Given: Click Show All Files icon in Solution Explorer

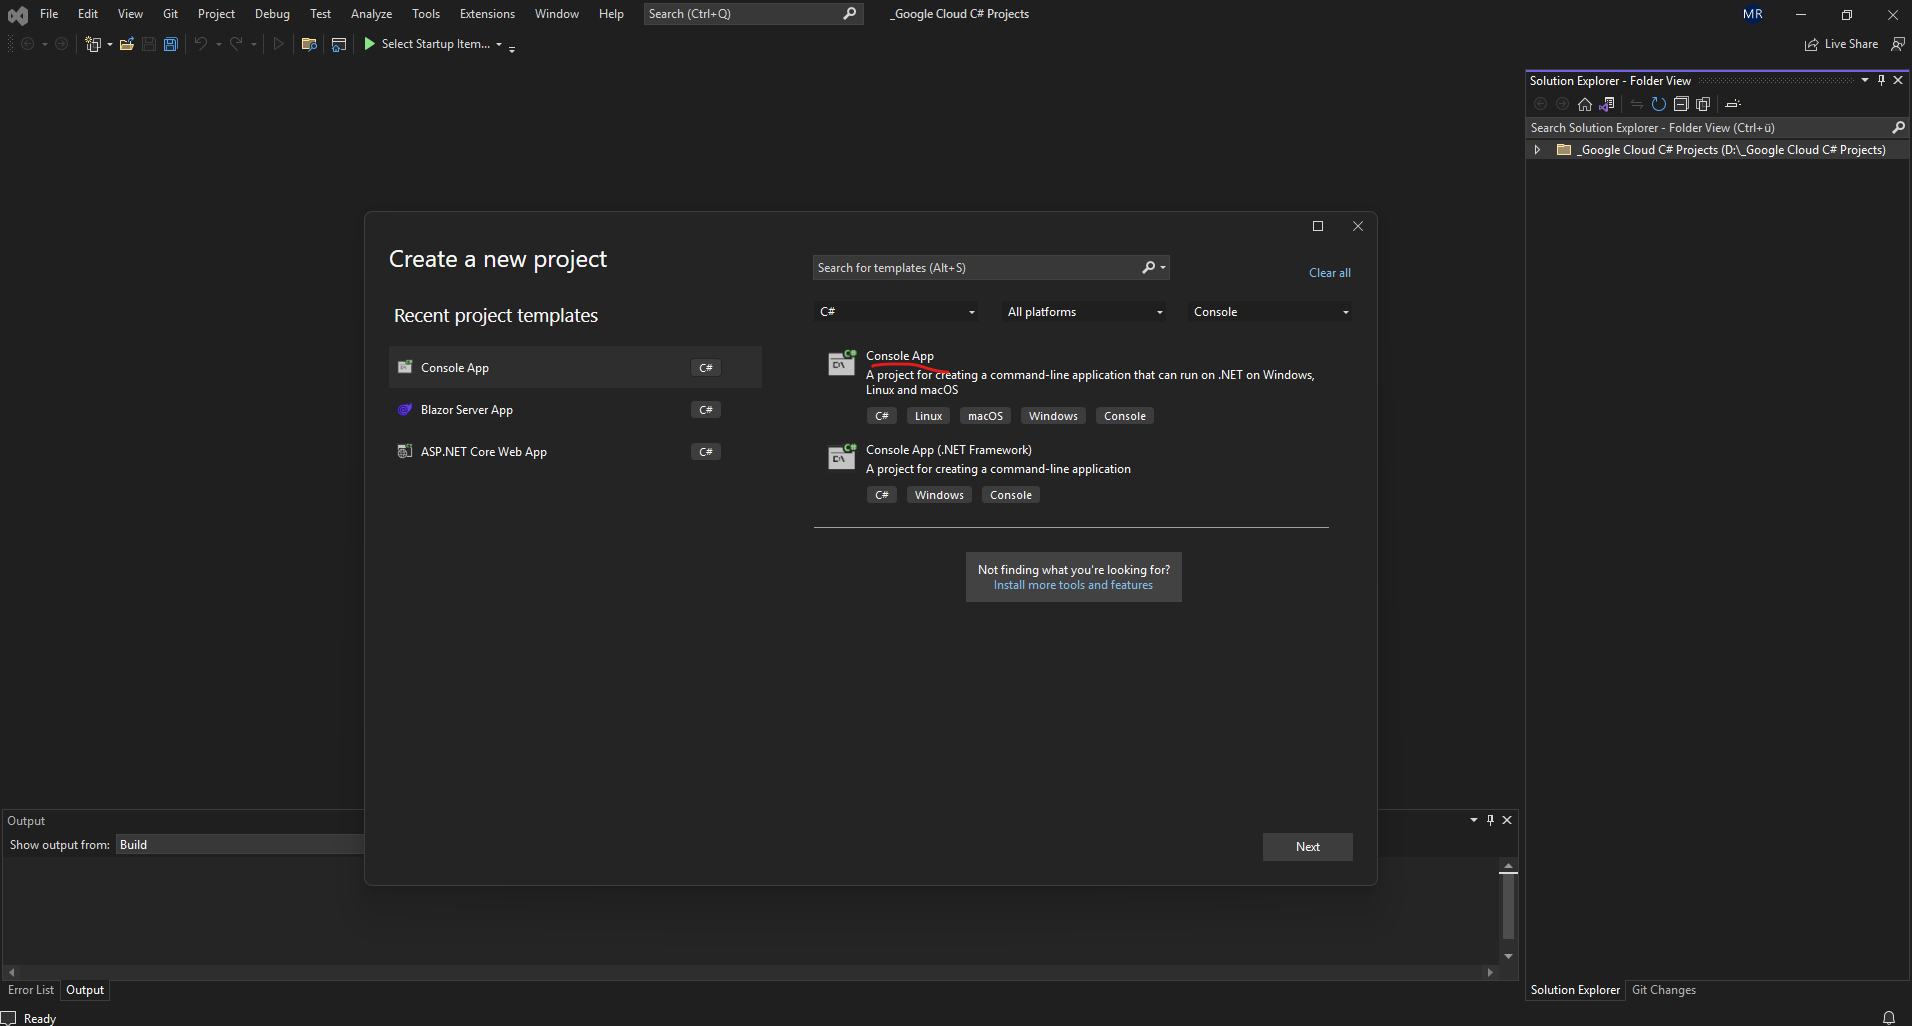Looking at the screenshot, I should [x=1703, y=104].
